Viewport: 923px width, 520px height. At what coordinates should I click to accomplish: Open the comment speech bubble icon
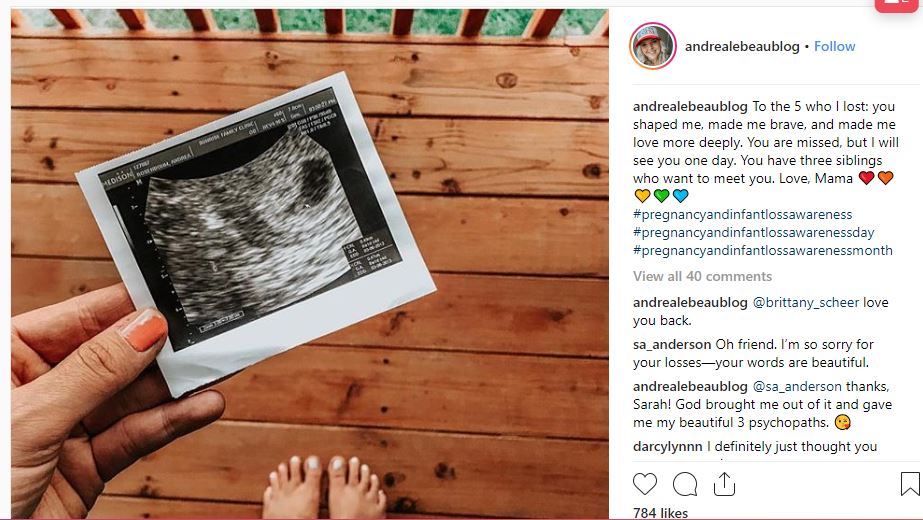[685, 484]
